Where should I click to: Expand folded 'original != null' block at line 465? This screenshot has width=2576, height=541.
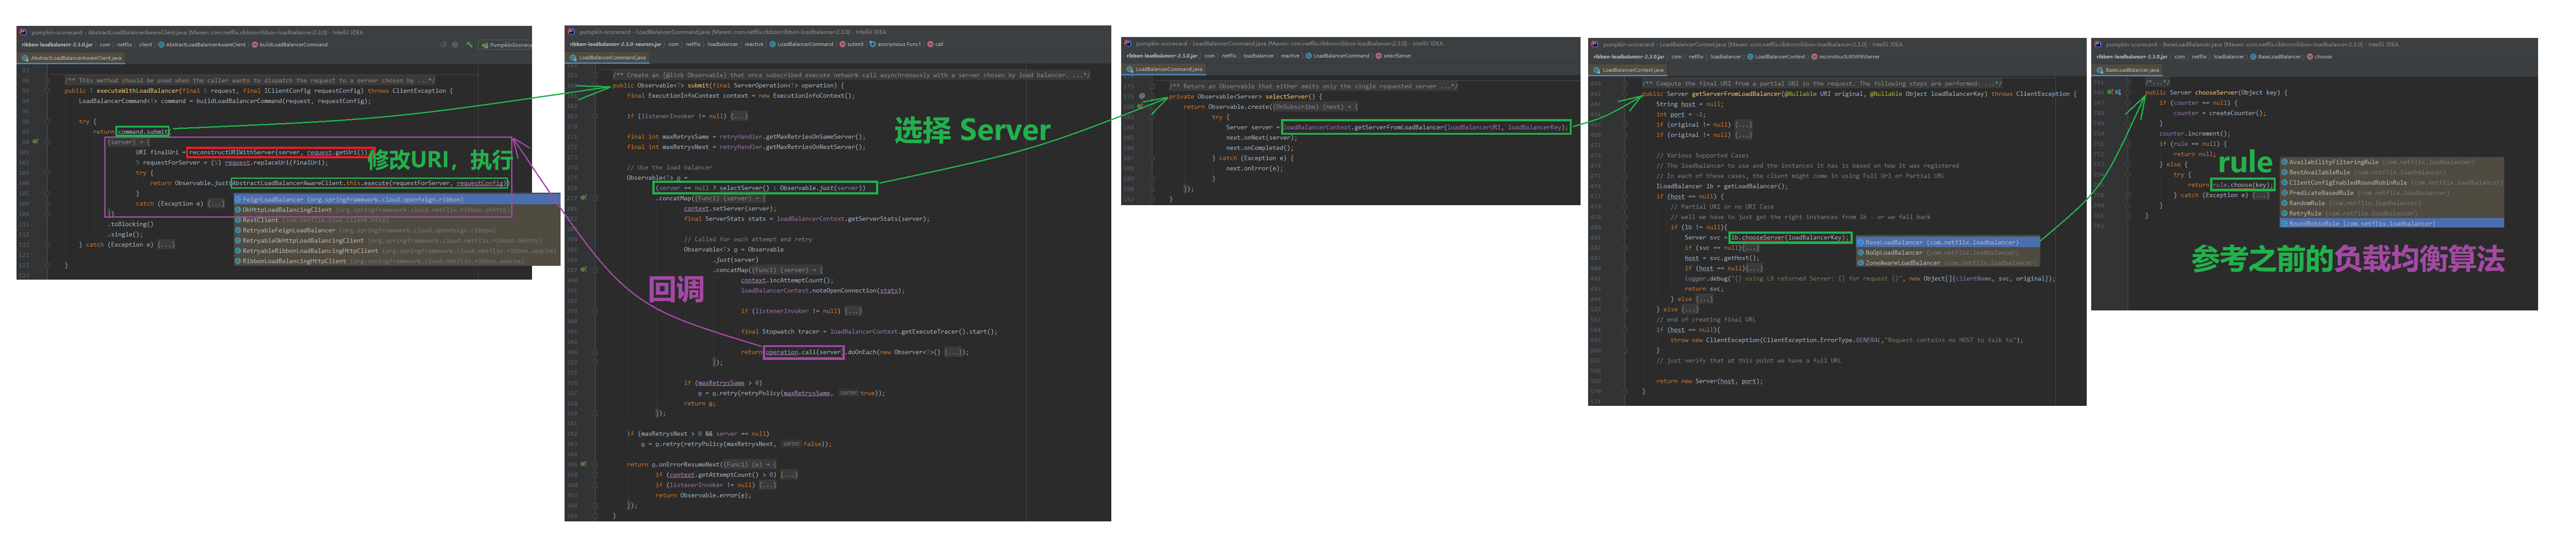coord(1625,125)
